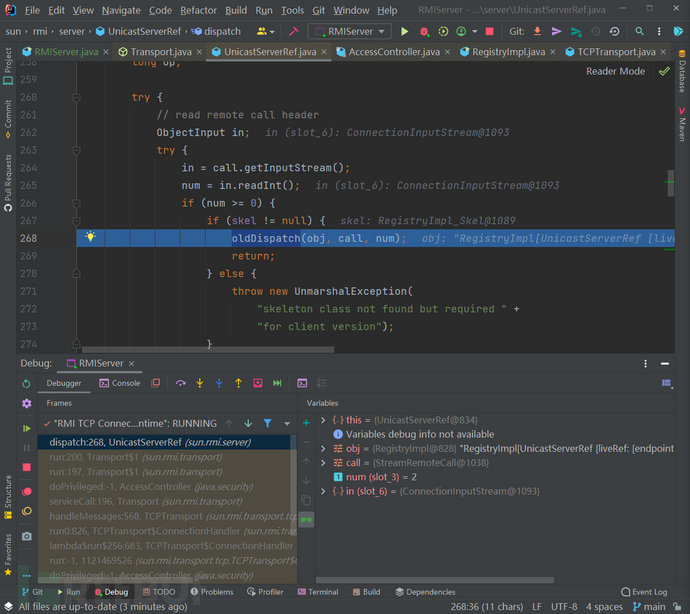Viewport: 690px width, 614px height.
Task: Open Problems tool window button
Action: pos(212,592)
